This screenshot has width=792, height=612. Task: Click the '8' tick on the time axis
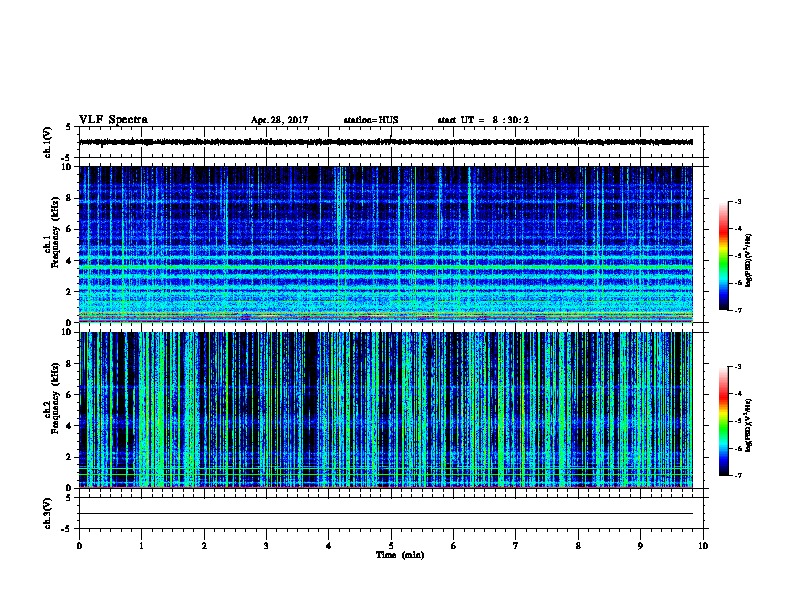coord(578,546)
